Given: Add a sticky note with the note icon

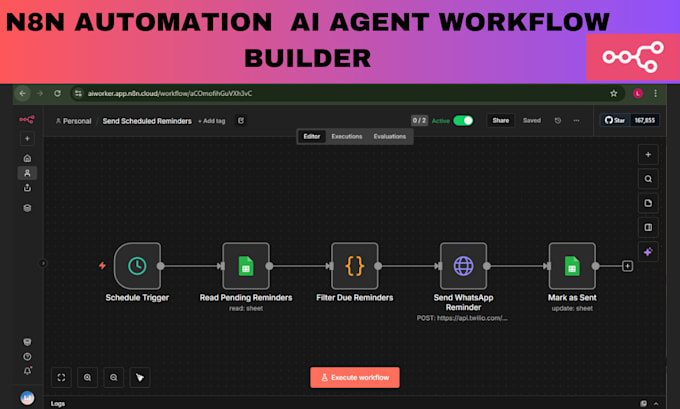Looking at the screenshot, I should (648, 203).
